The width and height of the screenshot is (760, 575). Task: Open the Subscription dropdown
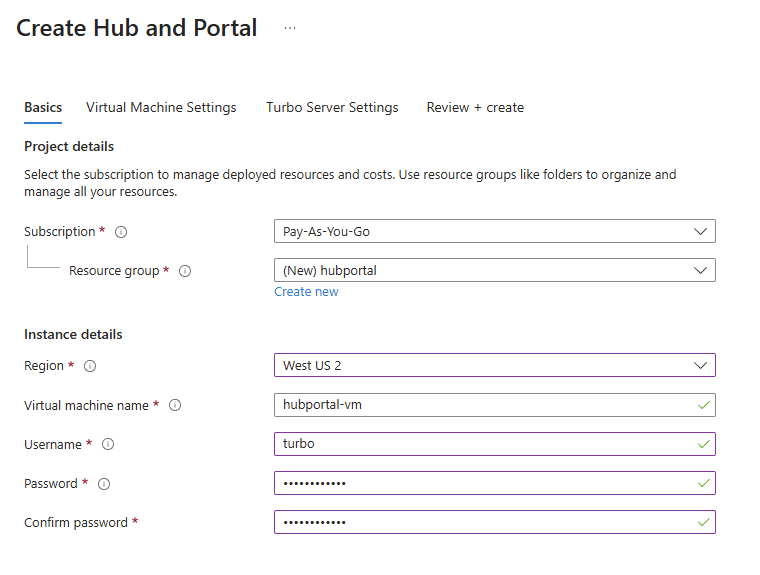pos(494,232)
